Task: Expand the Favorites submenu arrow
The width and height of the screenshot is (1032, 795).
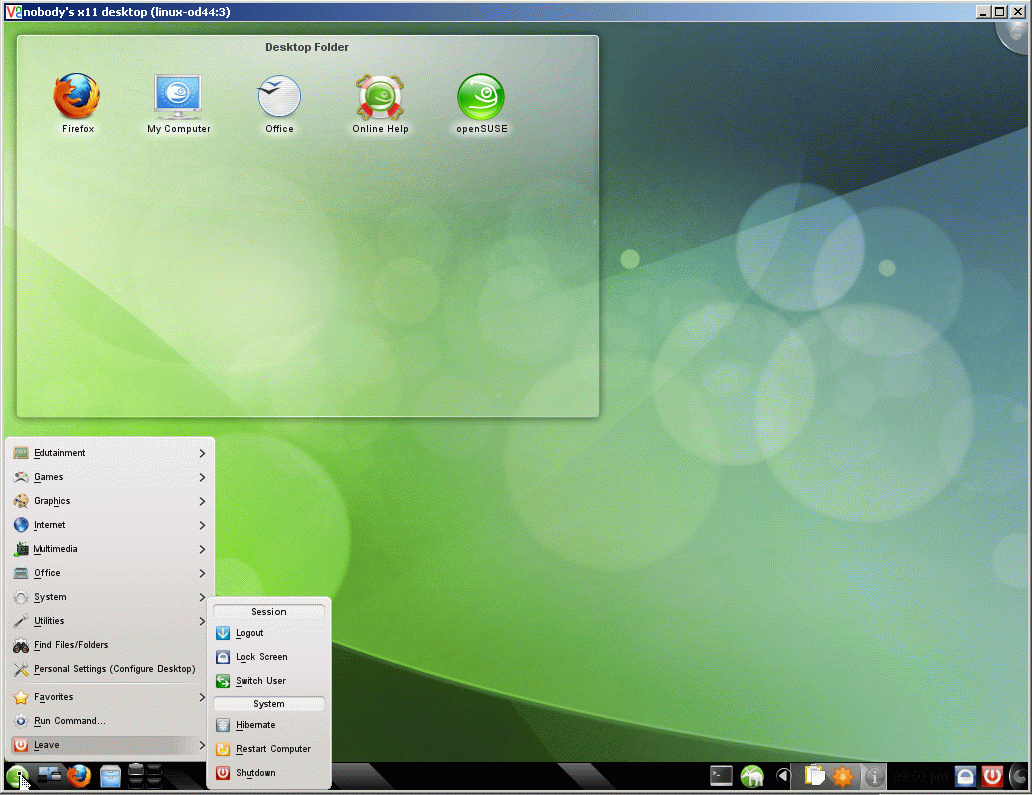Action: (x=202, y=697)
